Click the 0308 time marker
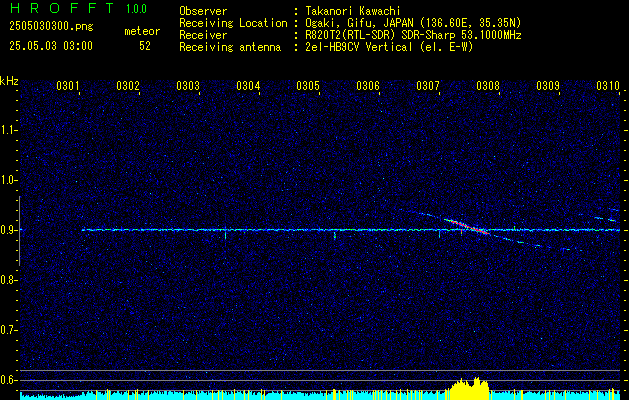The image size is (629, 400). 488,86
